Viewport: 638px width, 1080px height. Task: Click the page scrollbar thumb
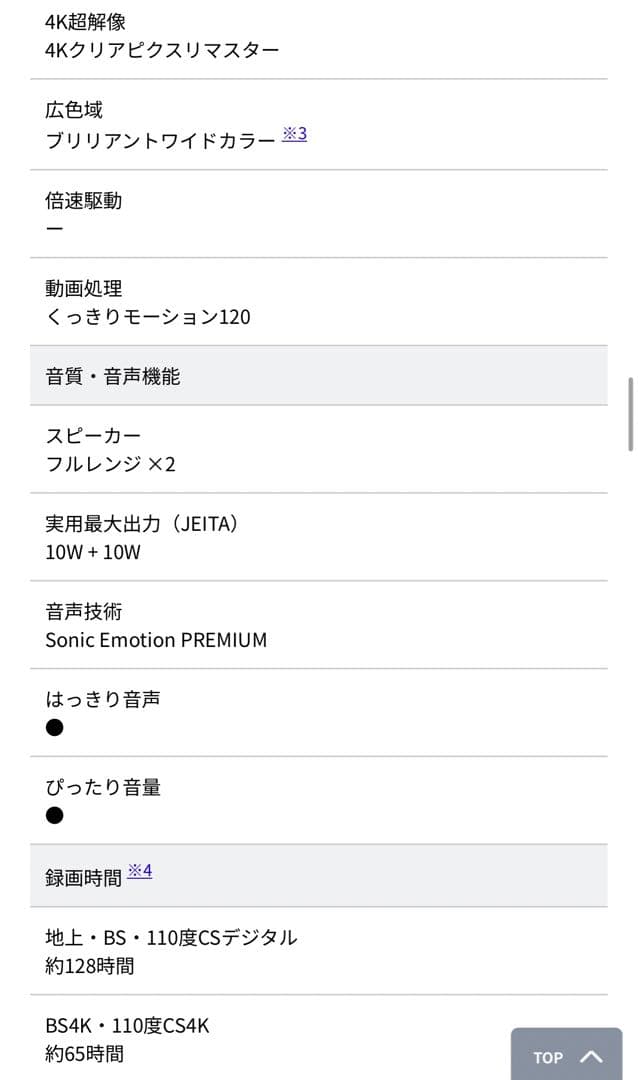click(x=631, y=413)
